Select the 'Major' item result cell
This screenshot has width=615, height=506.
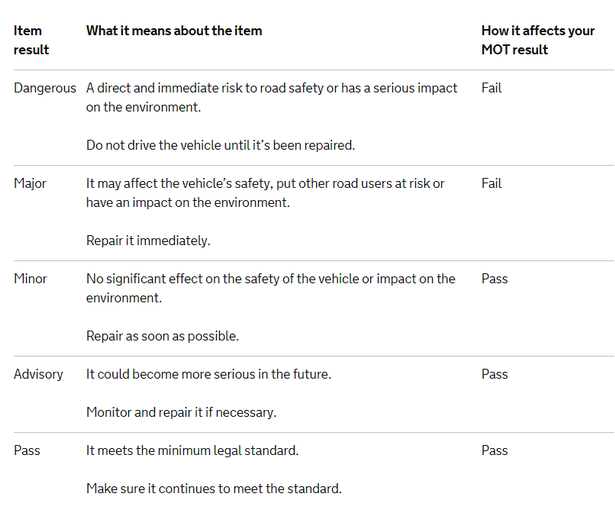pyautogui.click(x=30, y=184)
